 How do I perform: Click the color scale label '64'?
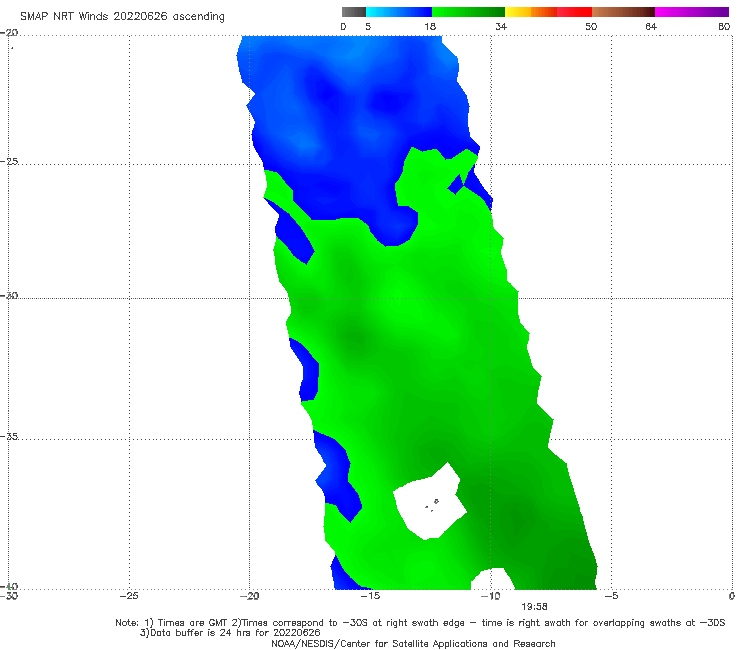point(651,26)
